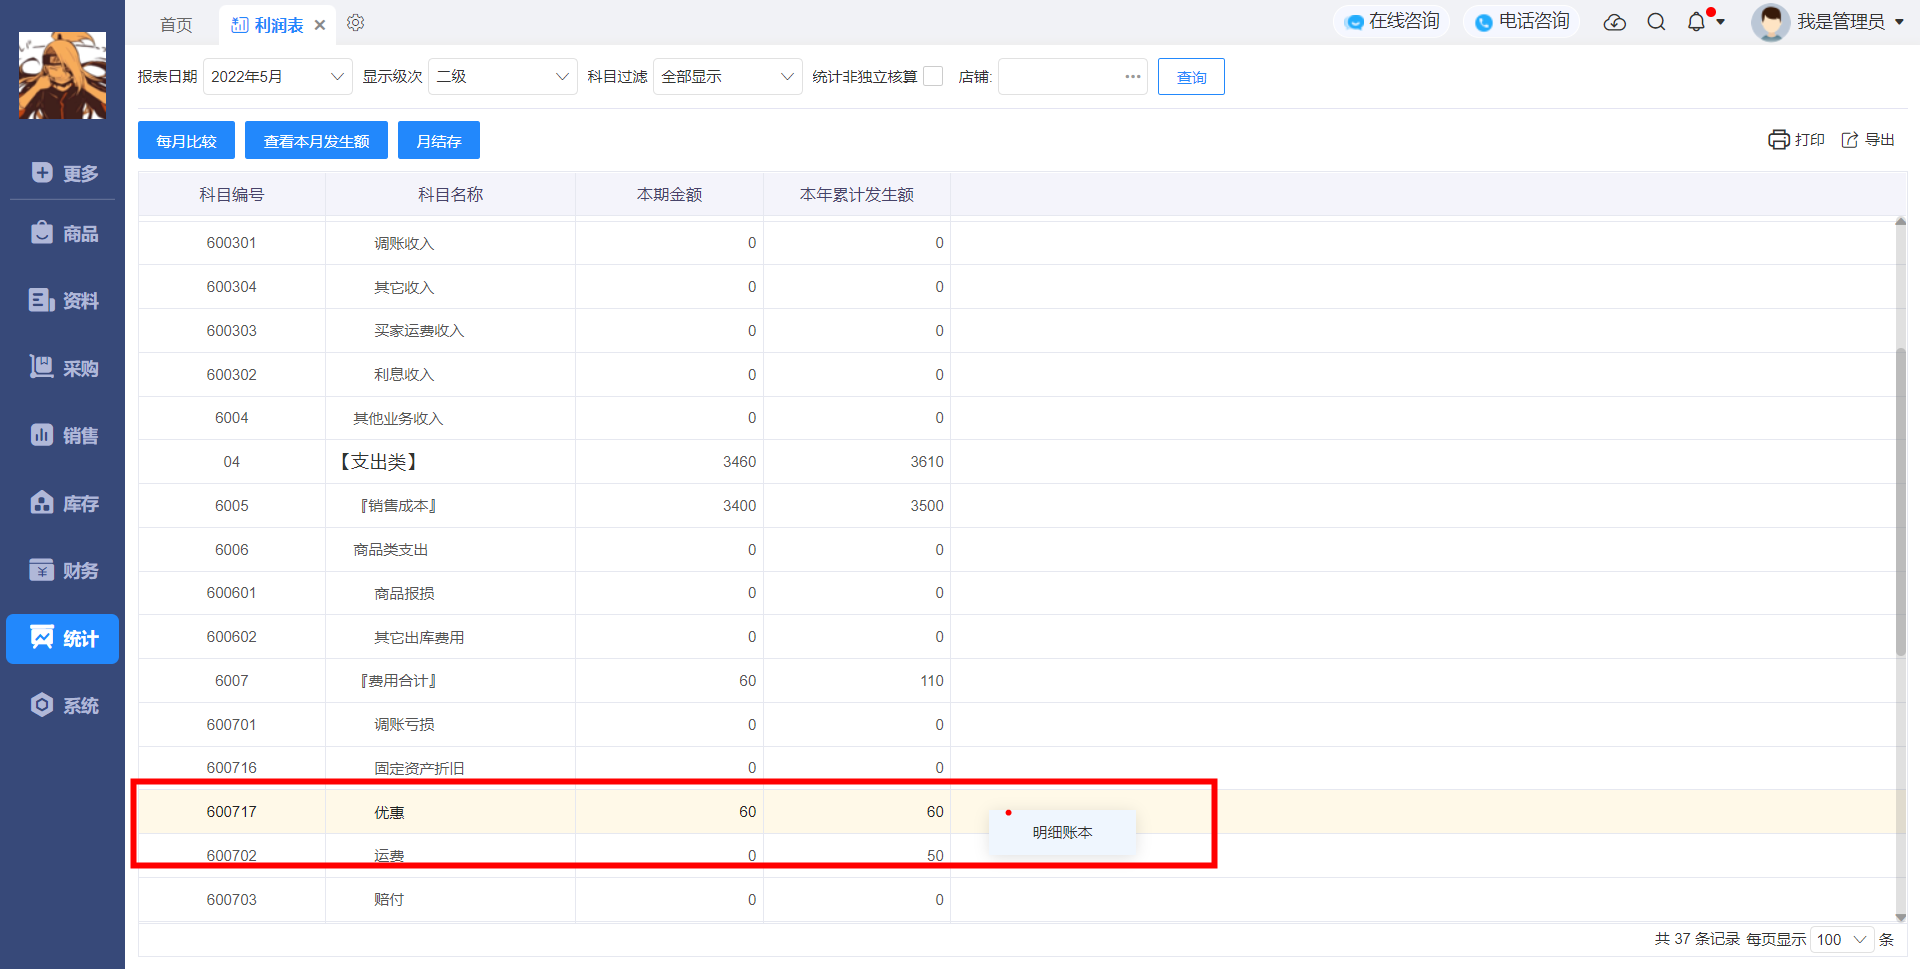
Task: Click the search magnifier icon
Action: (x=1656, y=22)
